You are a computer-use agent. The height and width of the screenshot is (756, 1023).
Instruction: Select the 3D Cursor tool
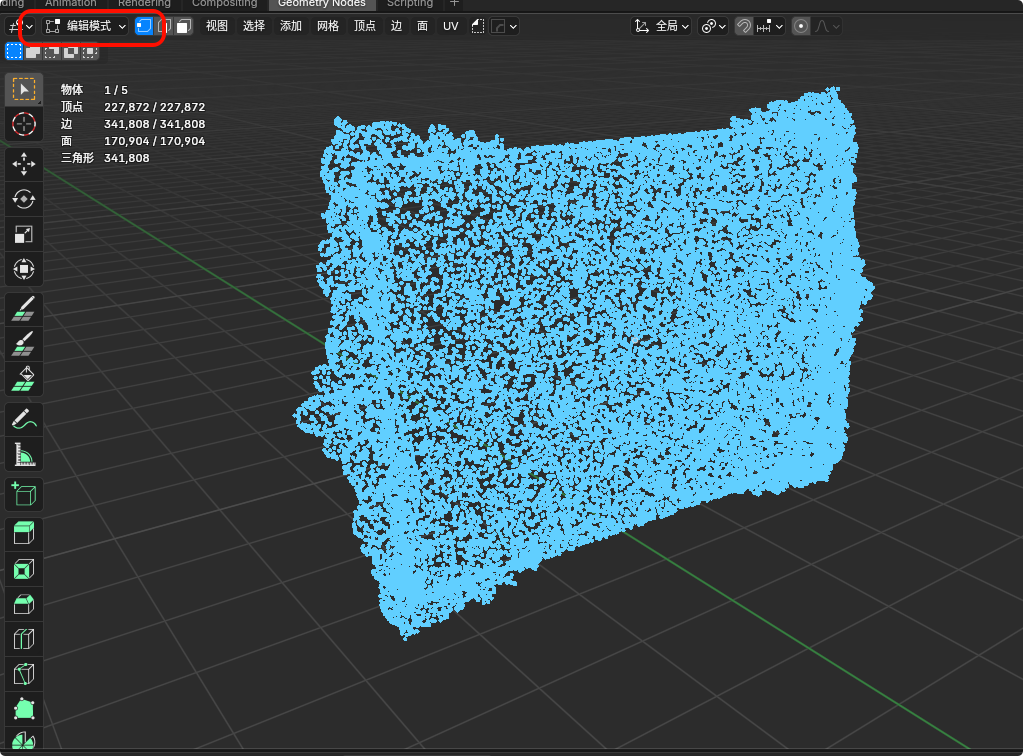coord(23,125)
